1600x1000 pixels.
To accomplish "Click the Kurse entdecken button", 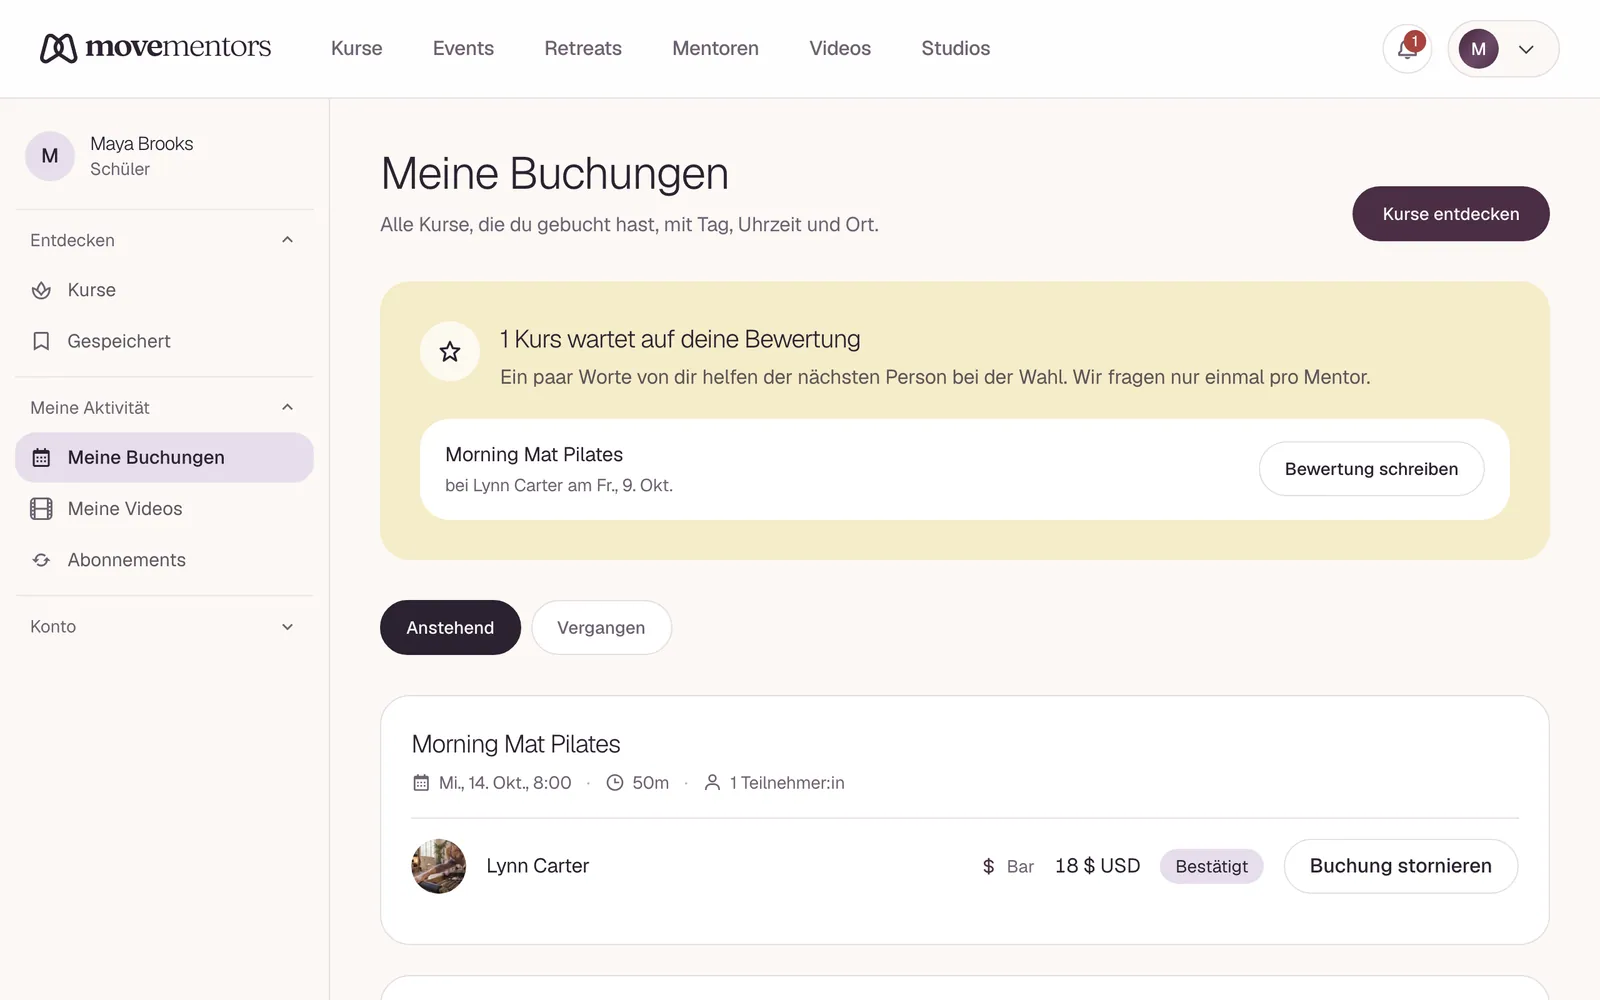I will [x=1451, y=214].
